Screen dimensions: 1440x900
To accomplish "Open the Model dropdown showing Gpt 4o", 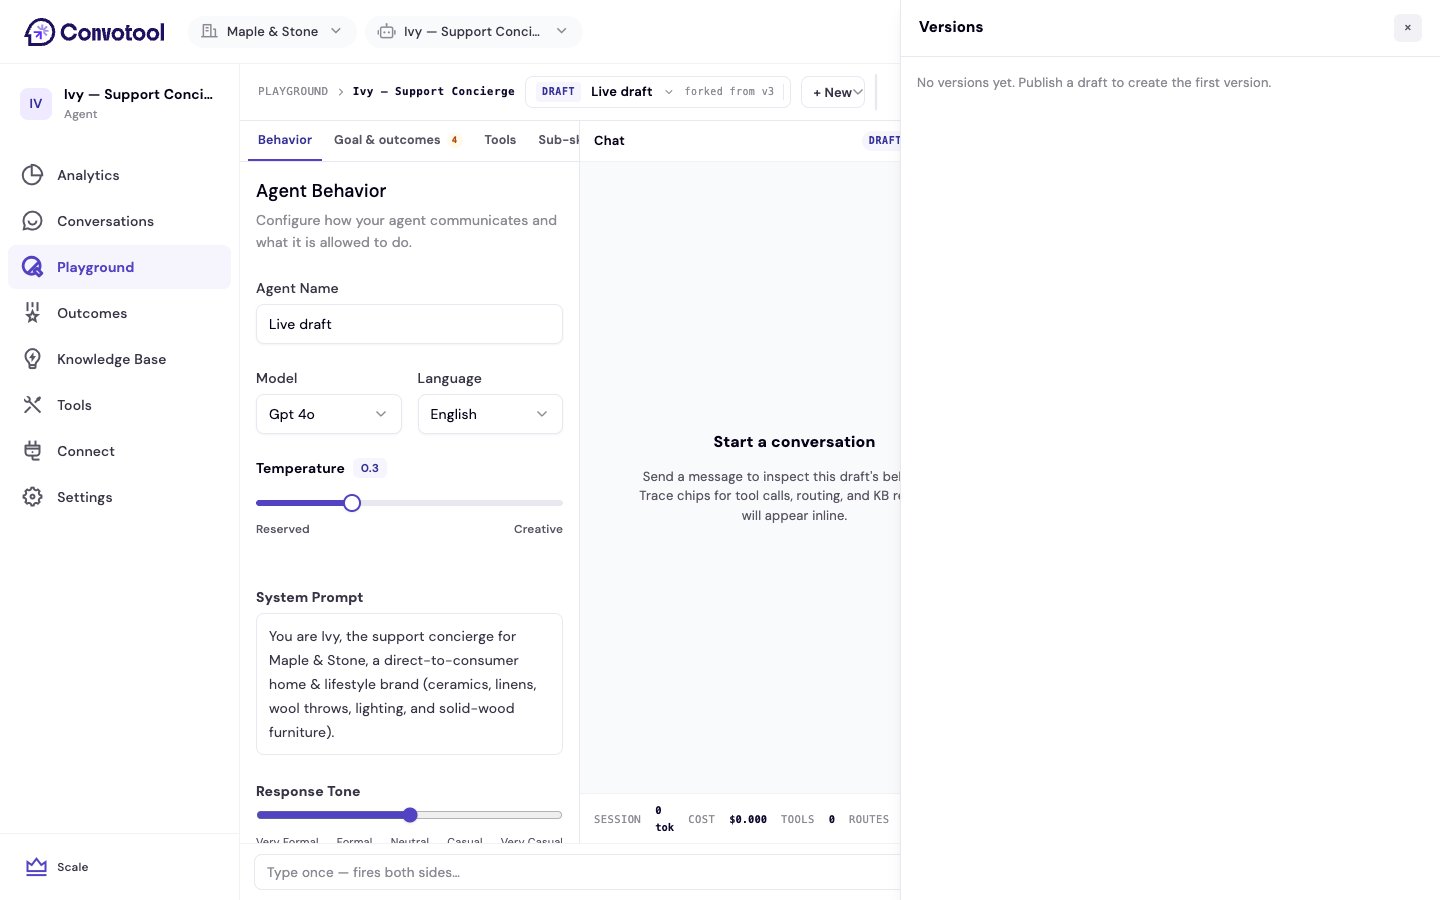I will tap(328, 414).
